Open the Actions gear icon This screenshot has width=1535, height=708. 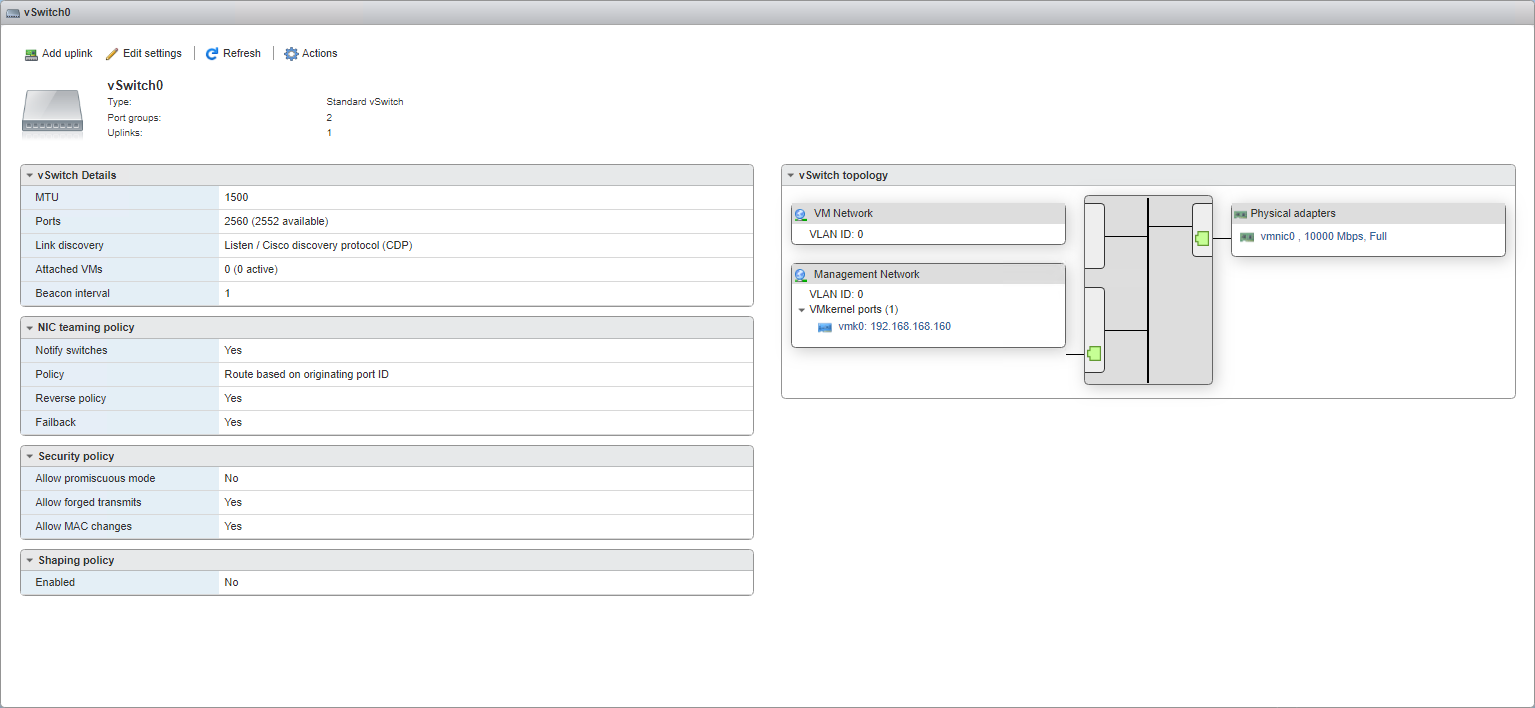(x=291, y=54)
